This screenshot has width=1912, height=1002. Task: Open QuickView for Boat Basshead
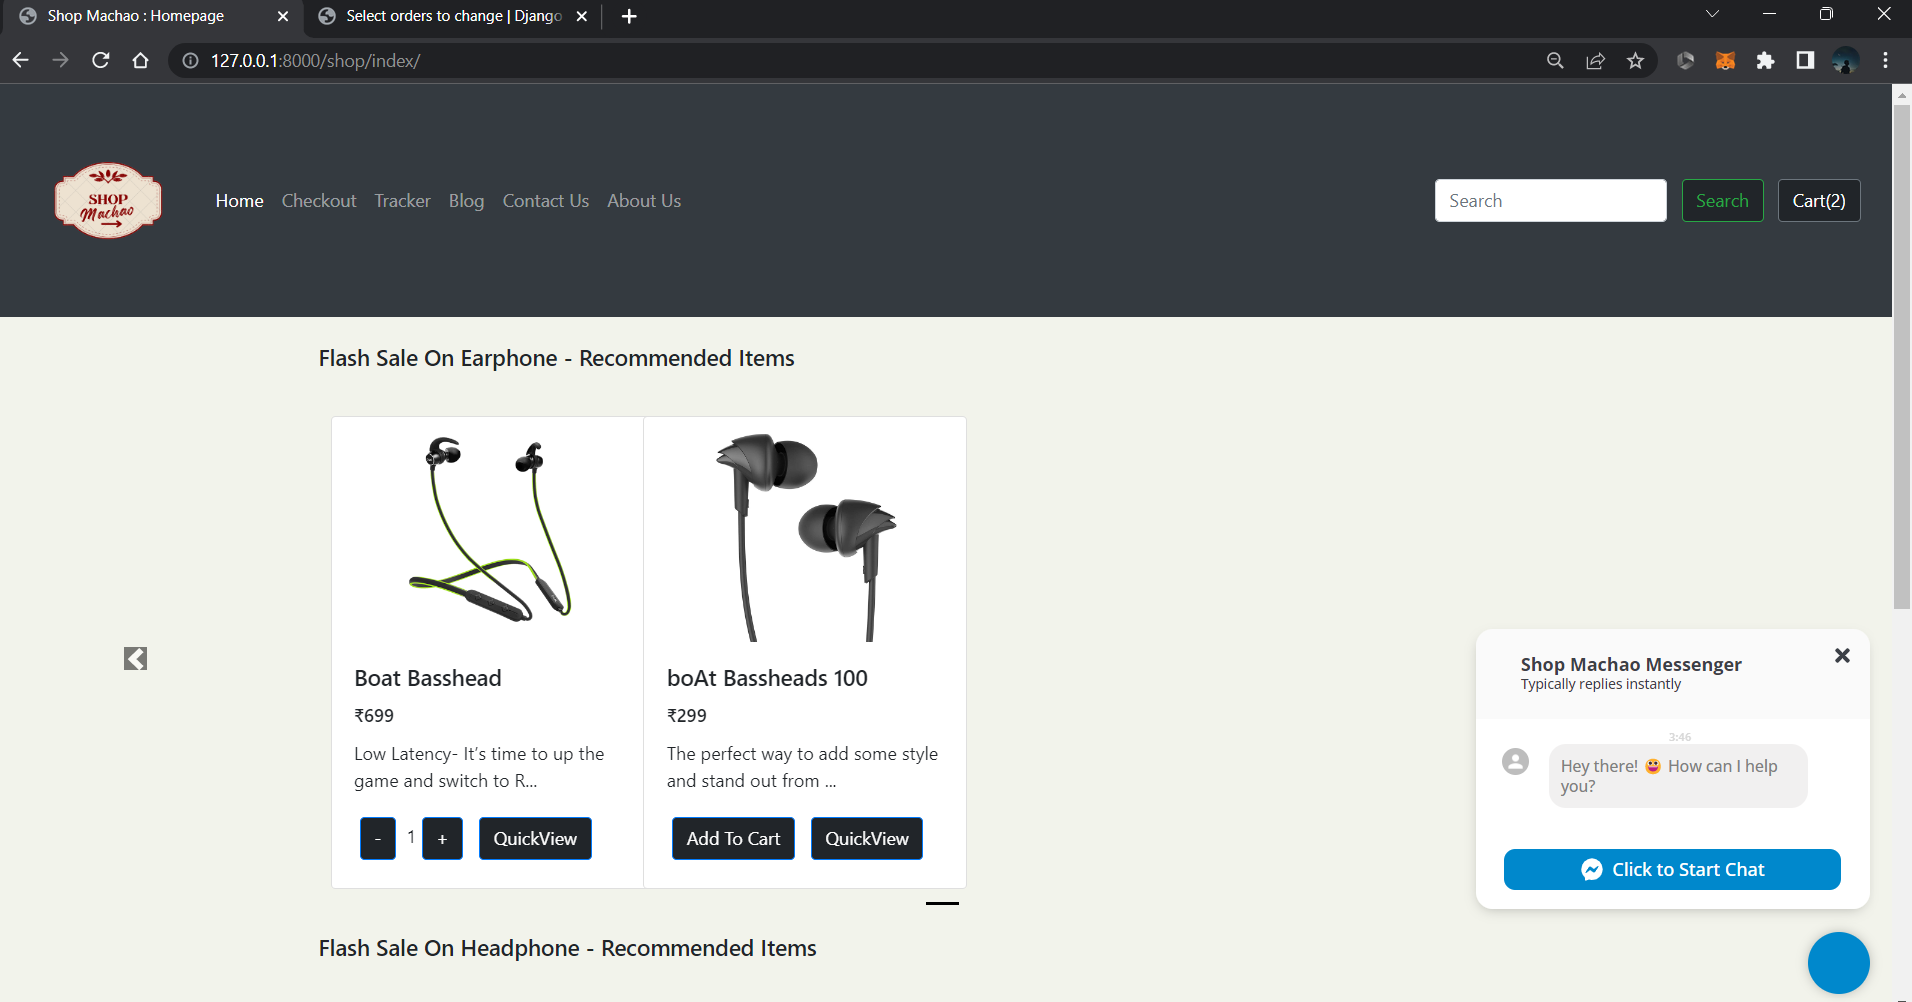tap(535, 838)
